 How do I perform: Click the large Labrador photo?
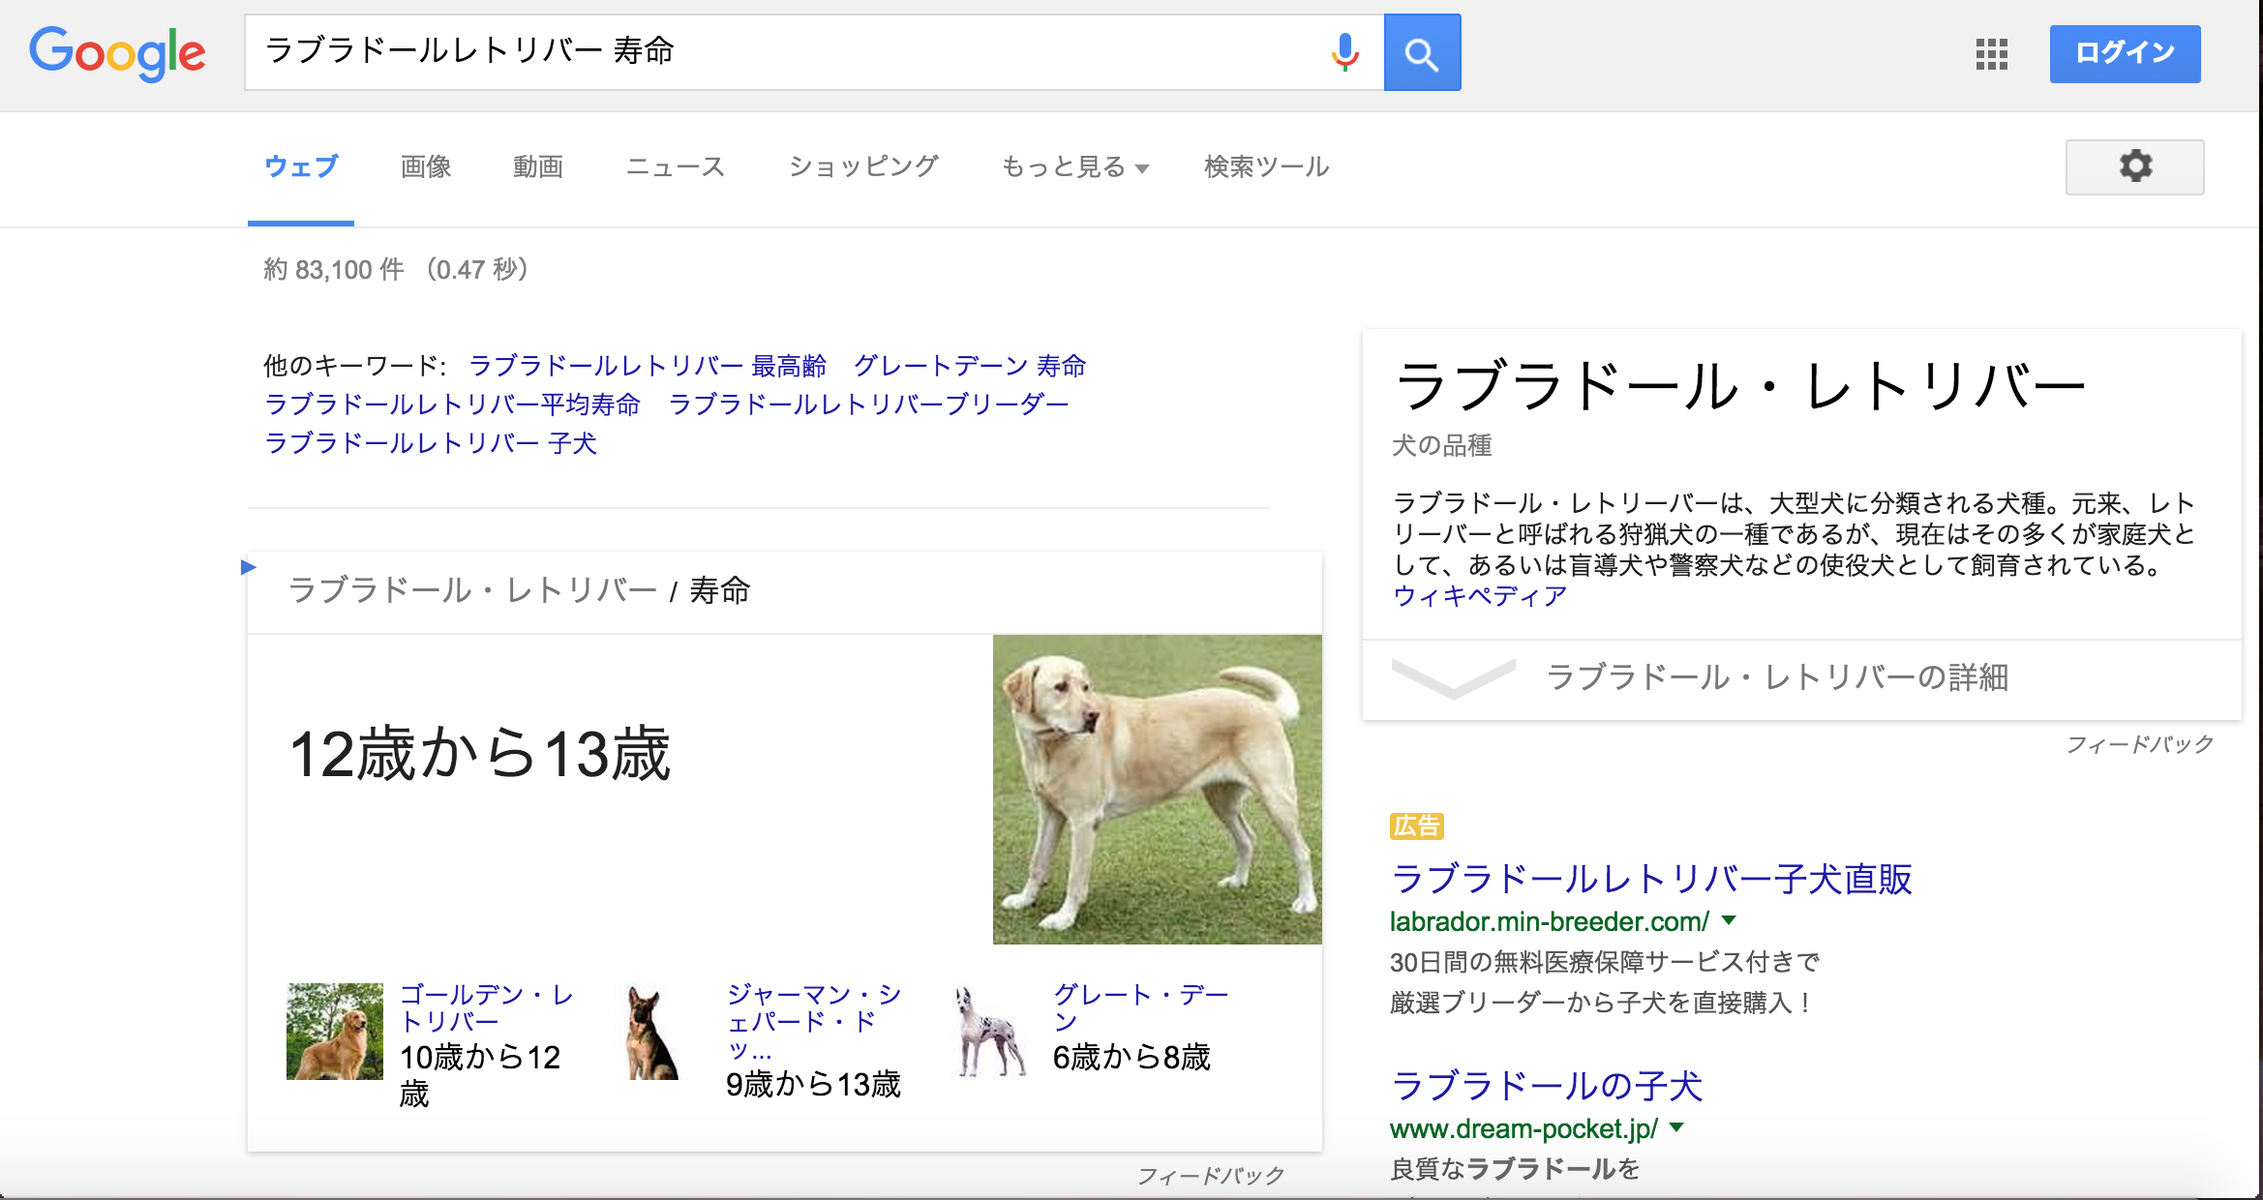click(1156, 789)
